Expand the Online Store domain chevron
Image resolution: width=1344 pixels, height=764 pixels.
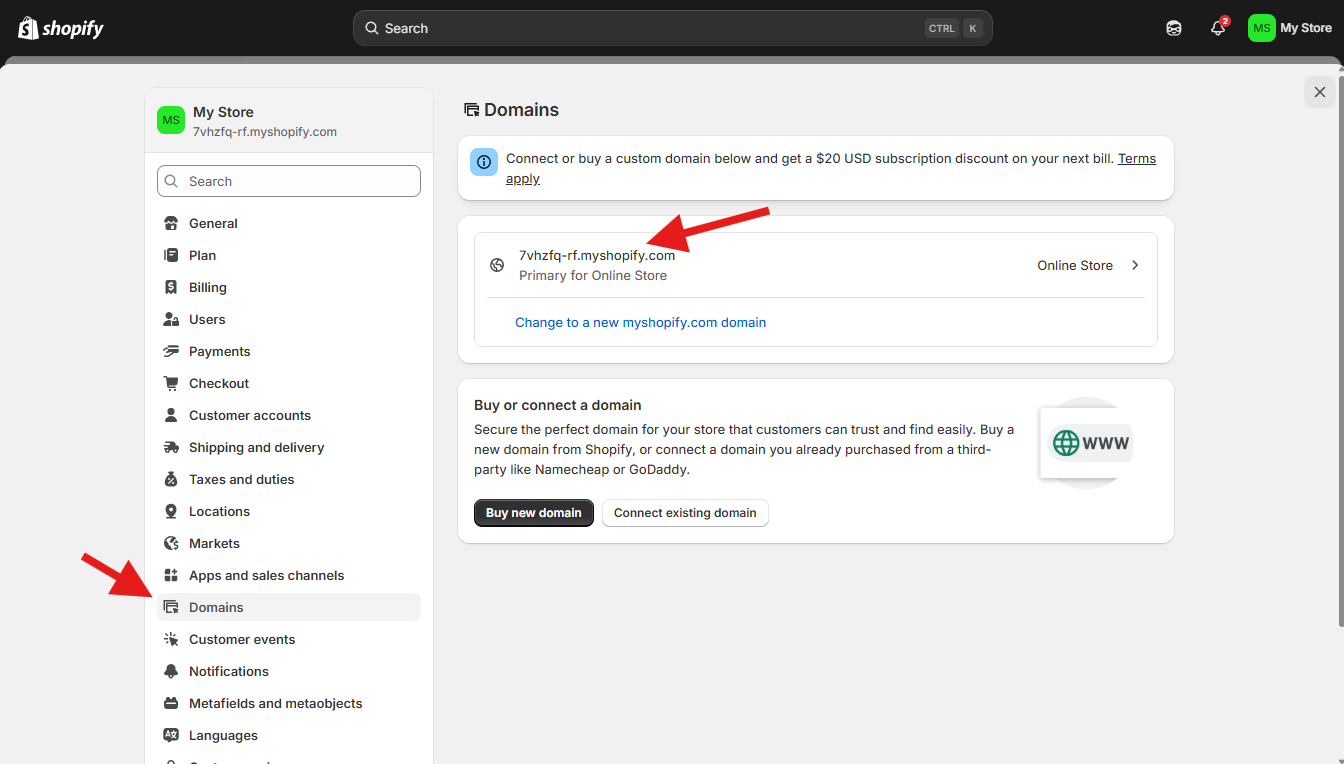coord(1135,265)
